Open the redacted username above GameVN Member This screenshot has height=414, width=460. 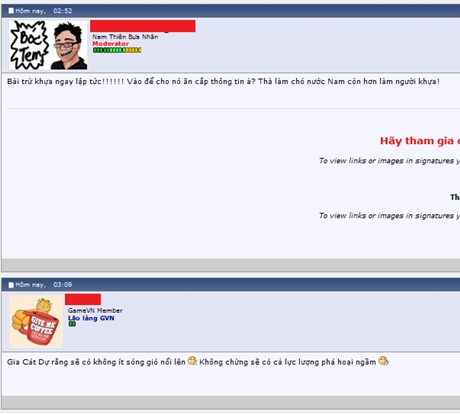[x=83, y=299]
